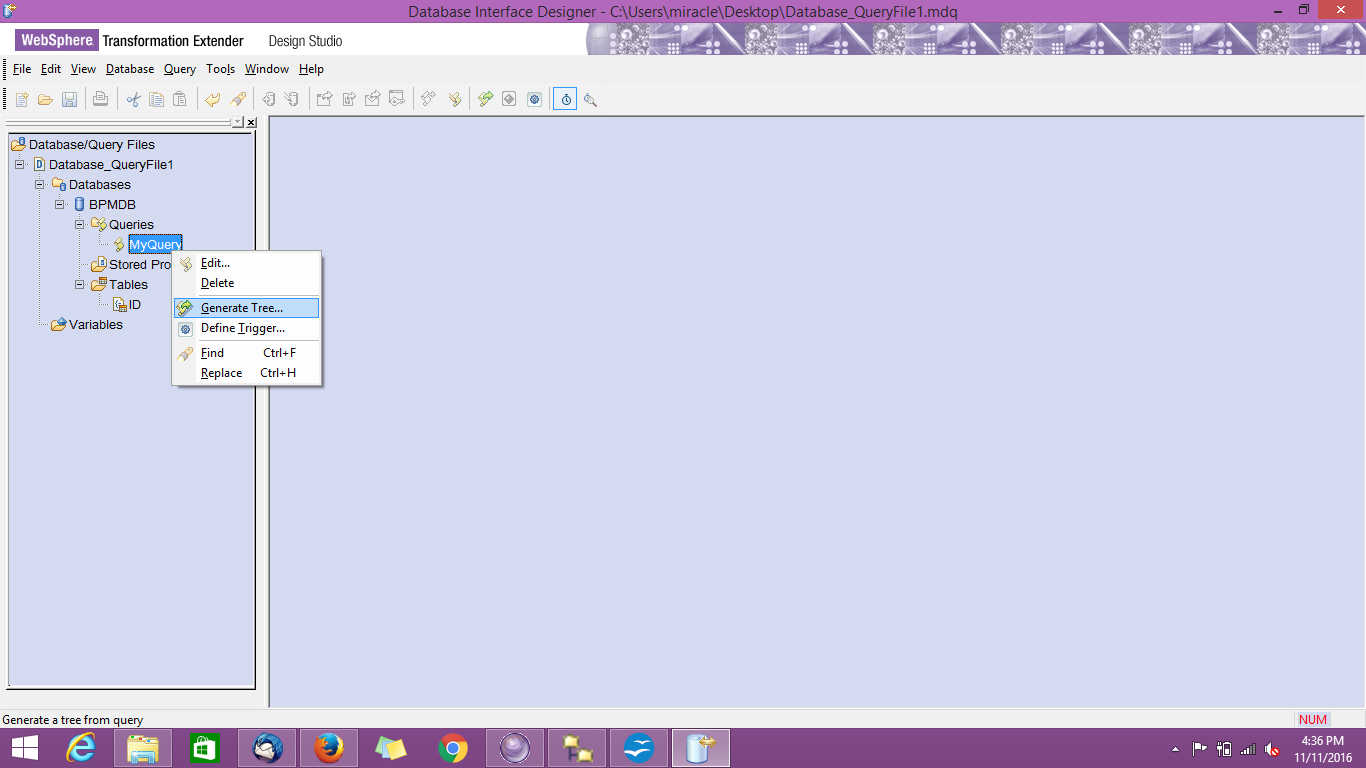
Task: Select the Variables tree item
Action: pos(96,324)
